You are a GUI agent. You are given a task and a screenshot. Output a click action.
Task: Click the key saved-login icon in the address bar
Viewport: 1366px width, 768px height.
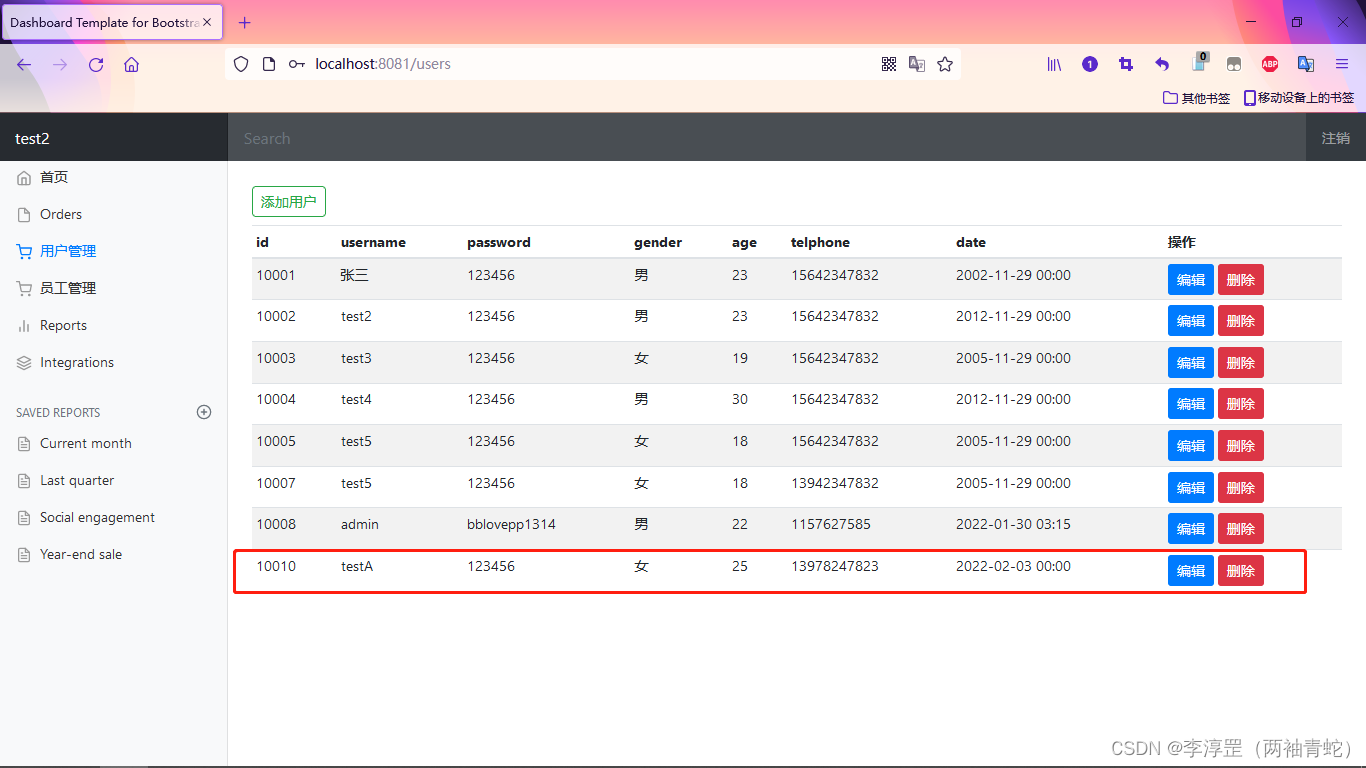pos(297,64)
